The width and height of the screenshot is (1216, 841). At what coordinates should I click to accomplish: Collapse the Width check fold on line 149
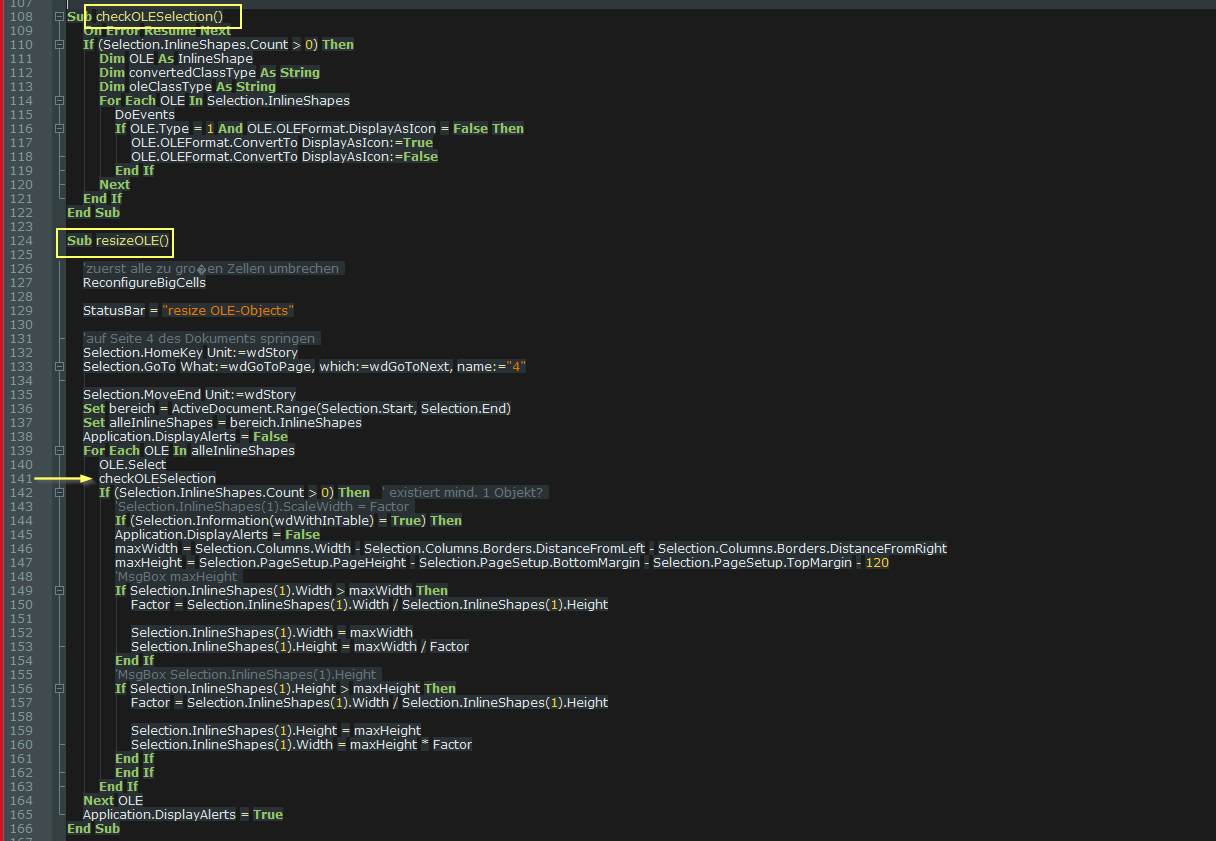(59, 591)
